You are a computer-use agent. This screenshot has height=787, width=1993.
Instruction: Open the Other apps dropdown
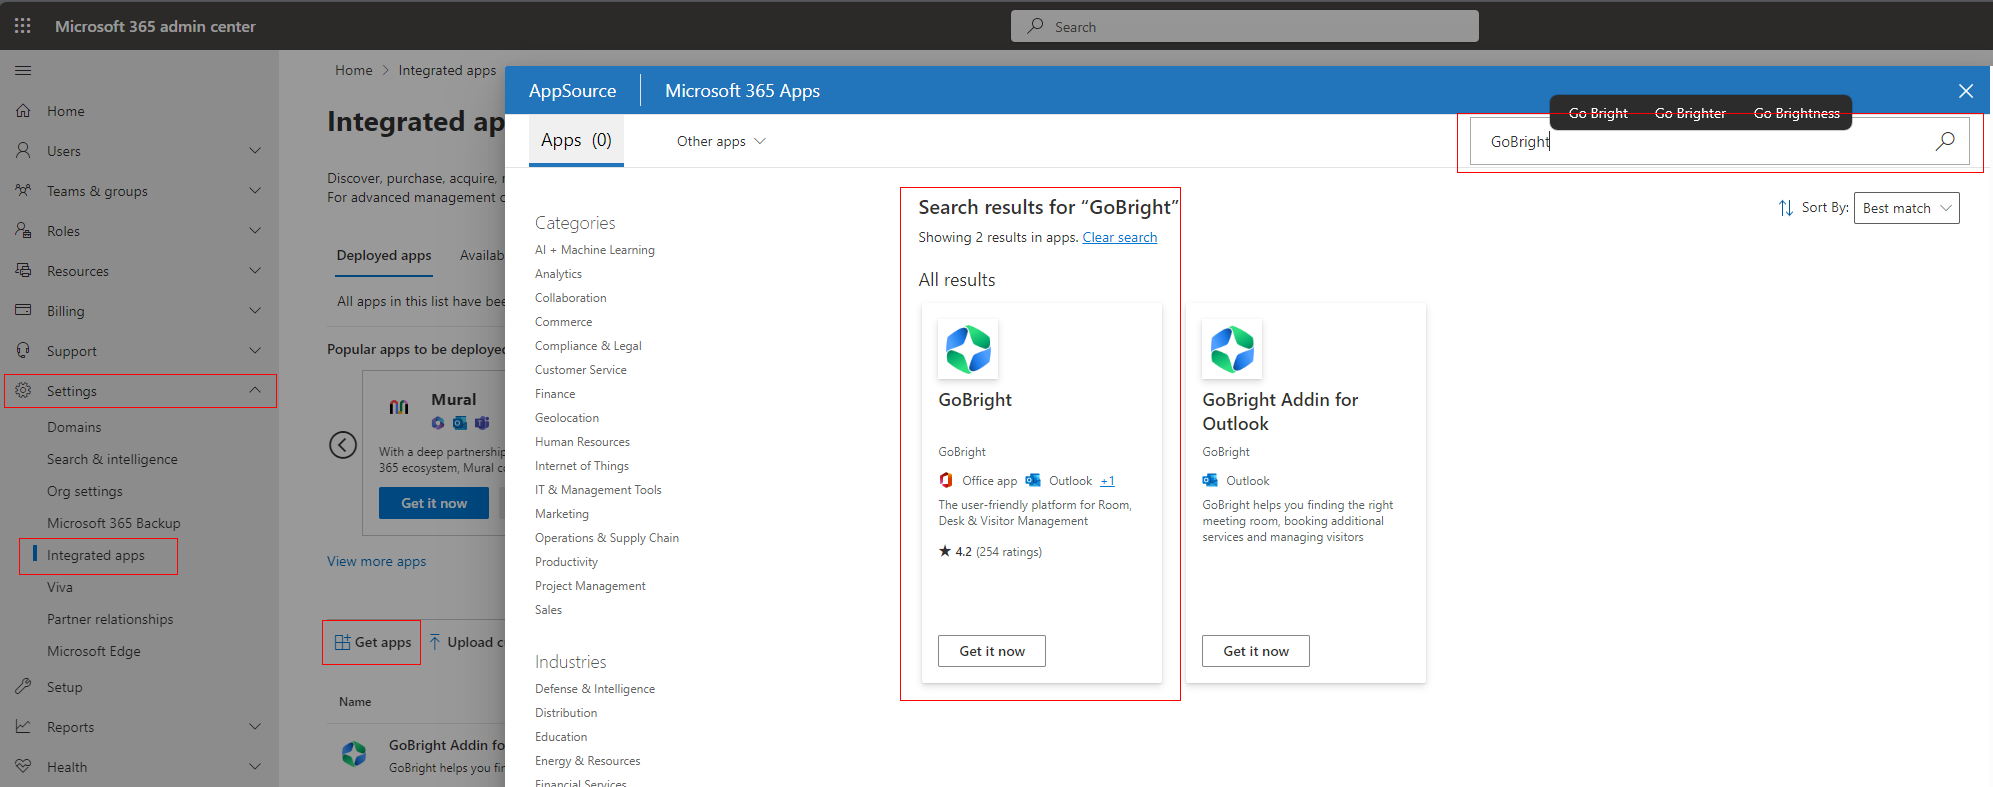click(x=720, y=141)
